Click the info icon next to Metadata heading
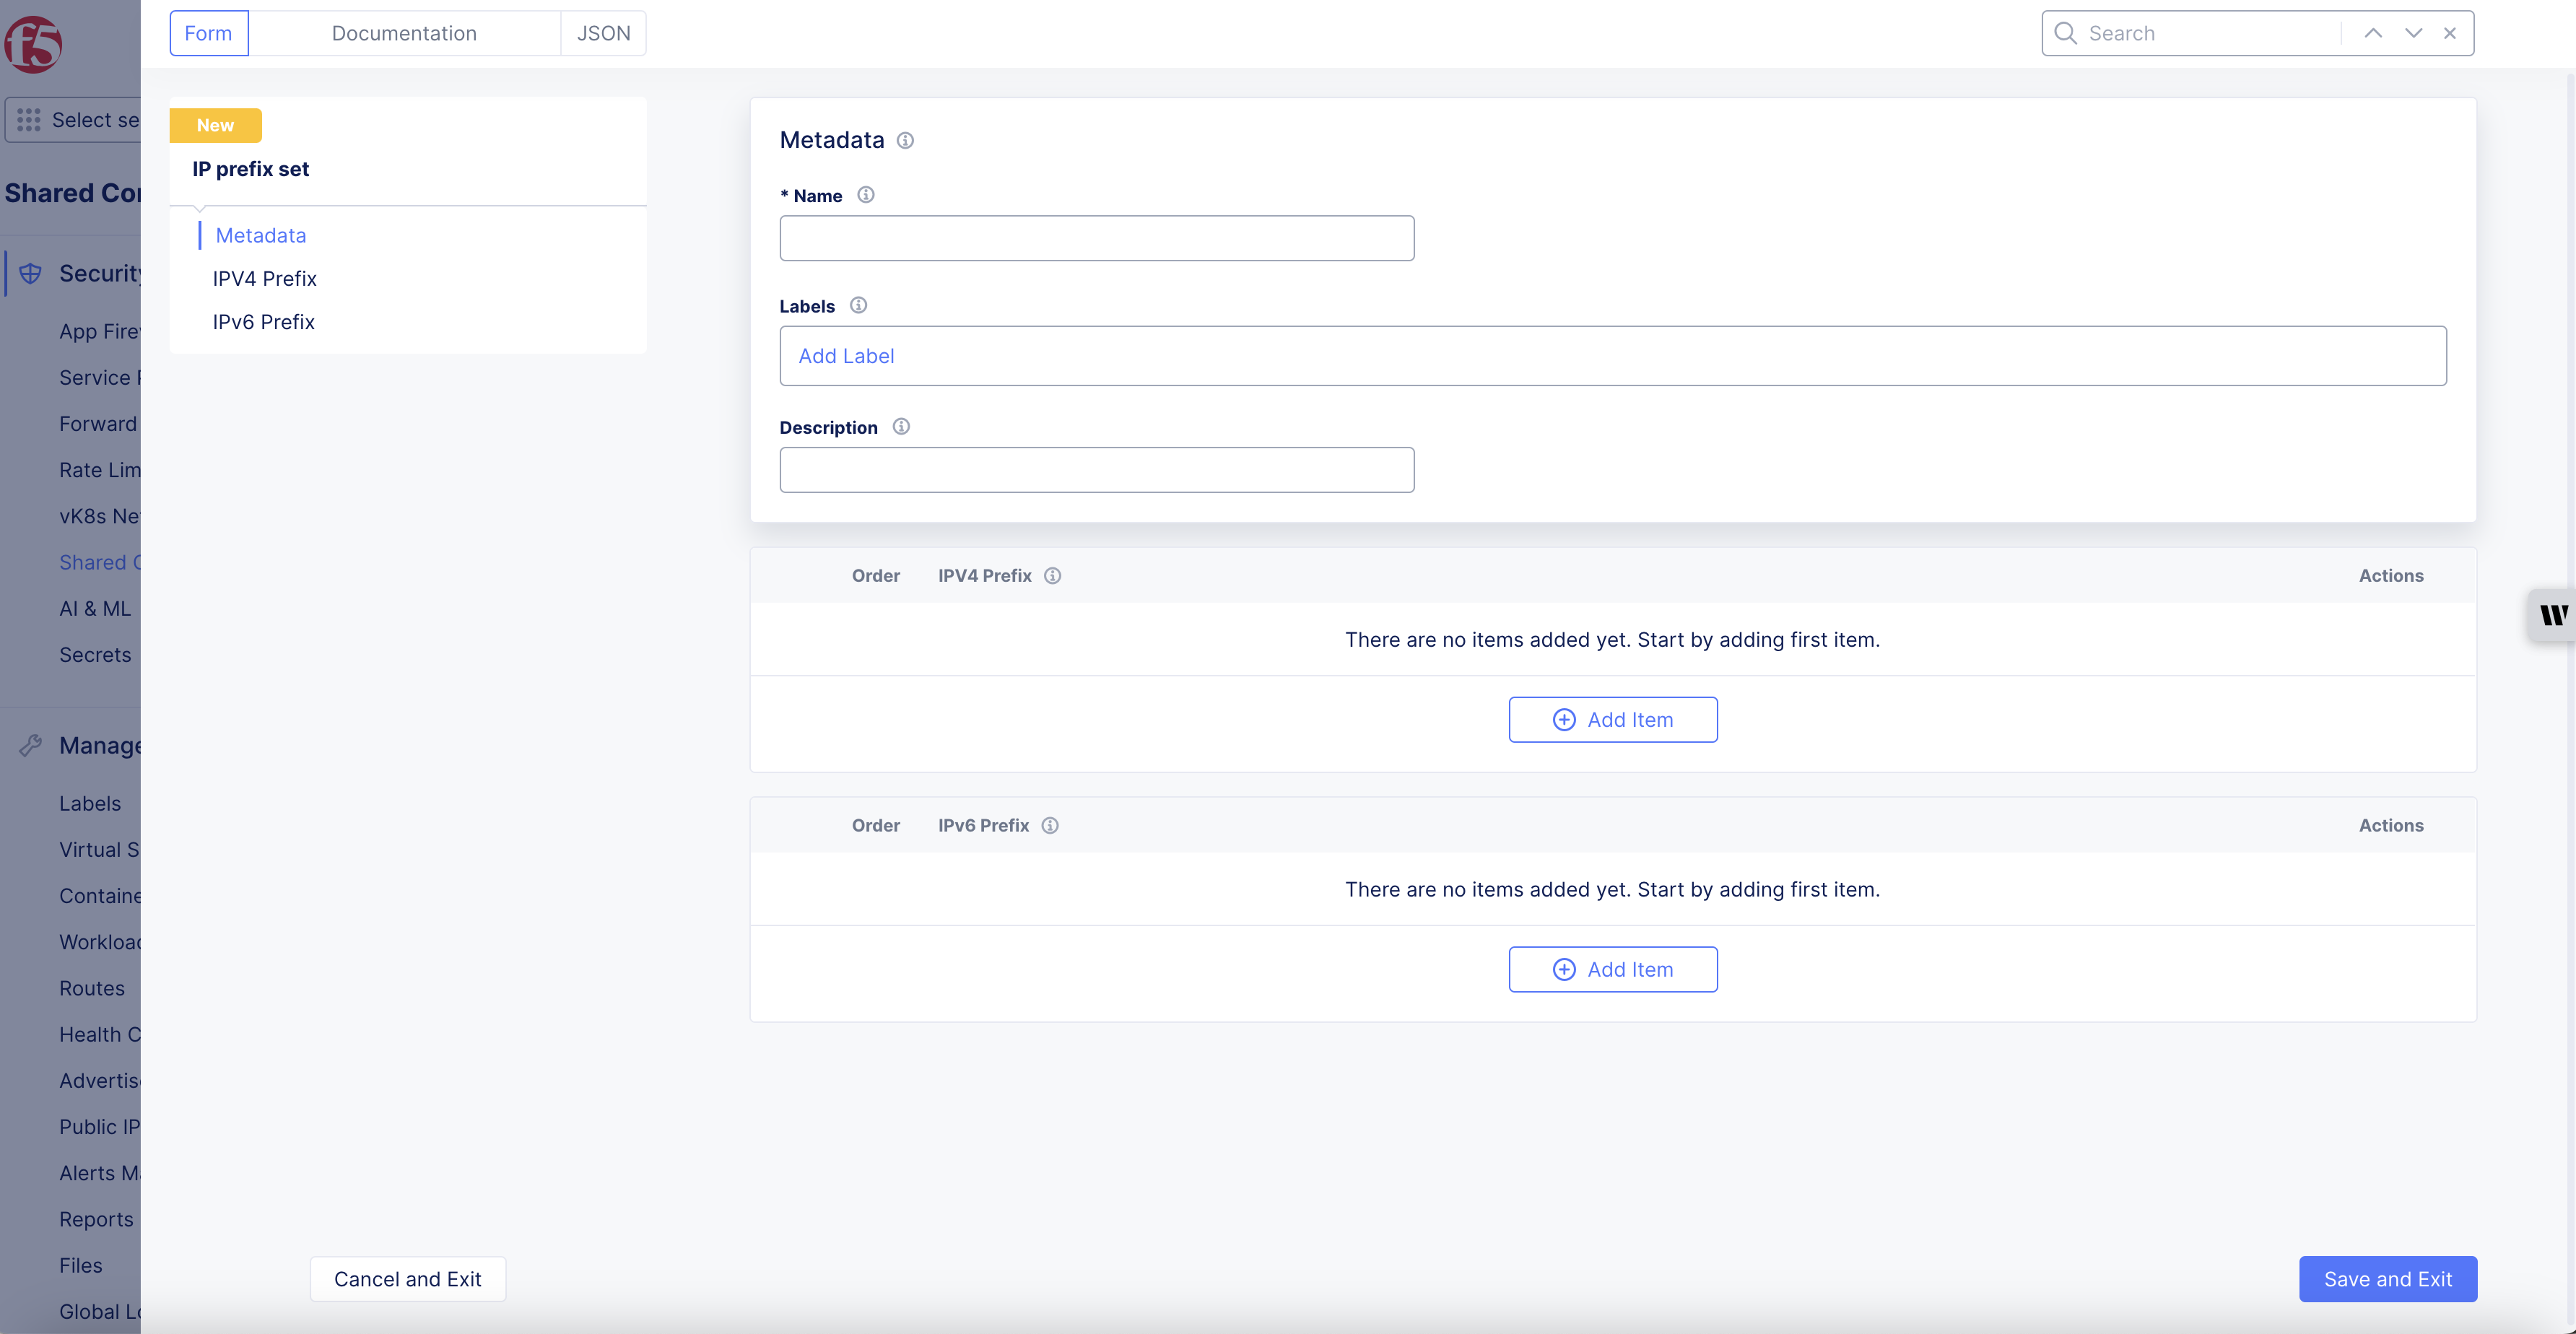This screenshot has height=1334, width=2576. pos(905,140)
